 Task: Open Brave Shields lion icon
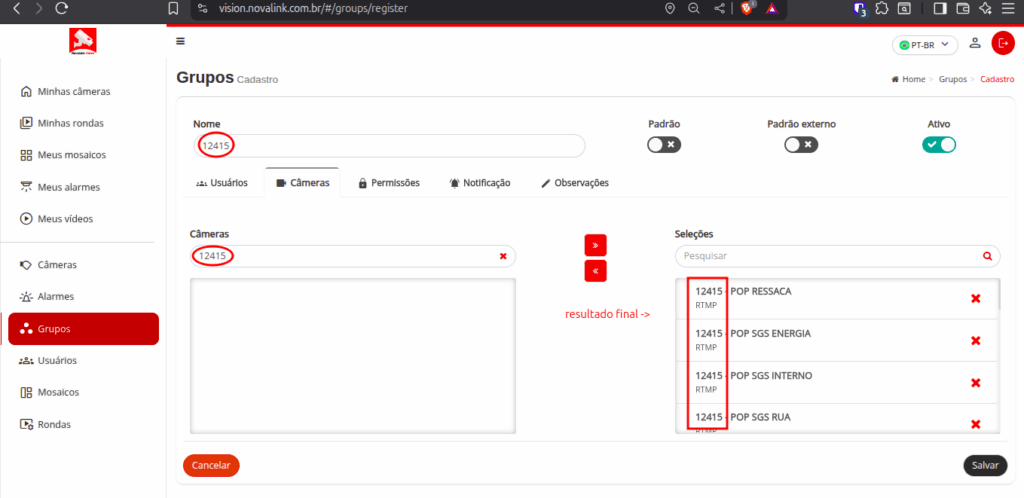point(747,8)
